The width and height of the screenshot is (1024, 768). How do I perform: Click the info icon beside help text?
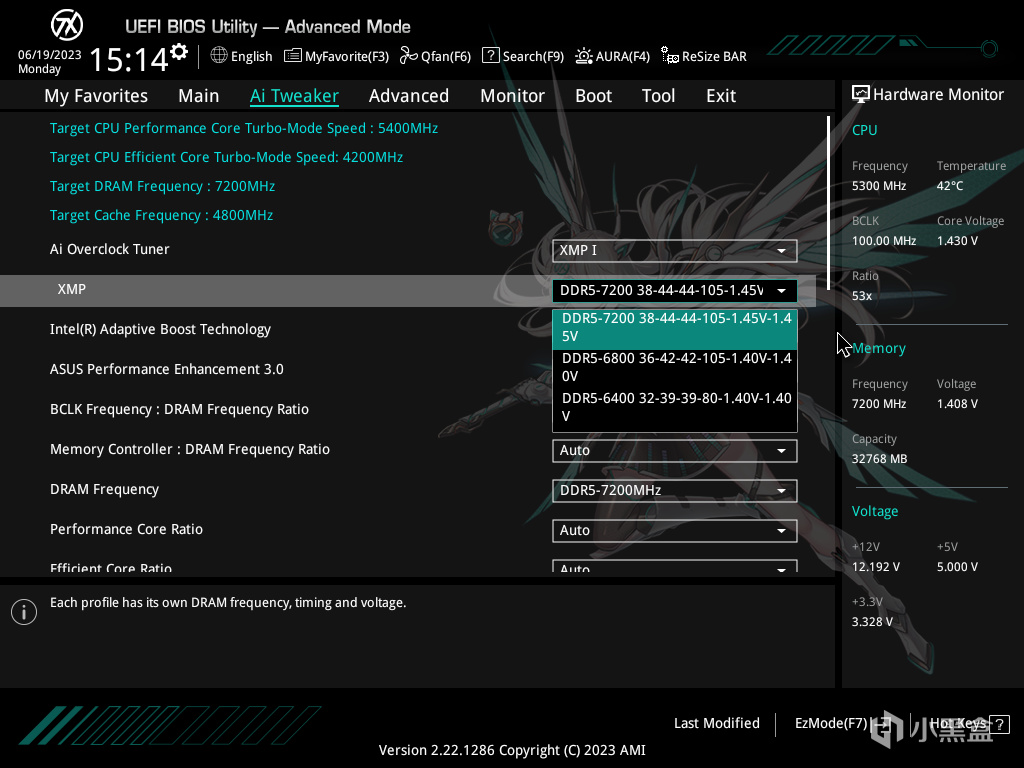pos(24,612)
